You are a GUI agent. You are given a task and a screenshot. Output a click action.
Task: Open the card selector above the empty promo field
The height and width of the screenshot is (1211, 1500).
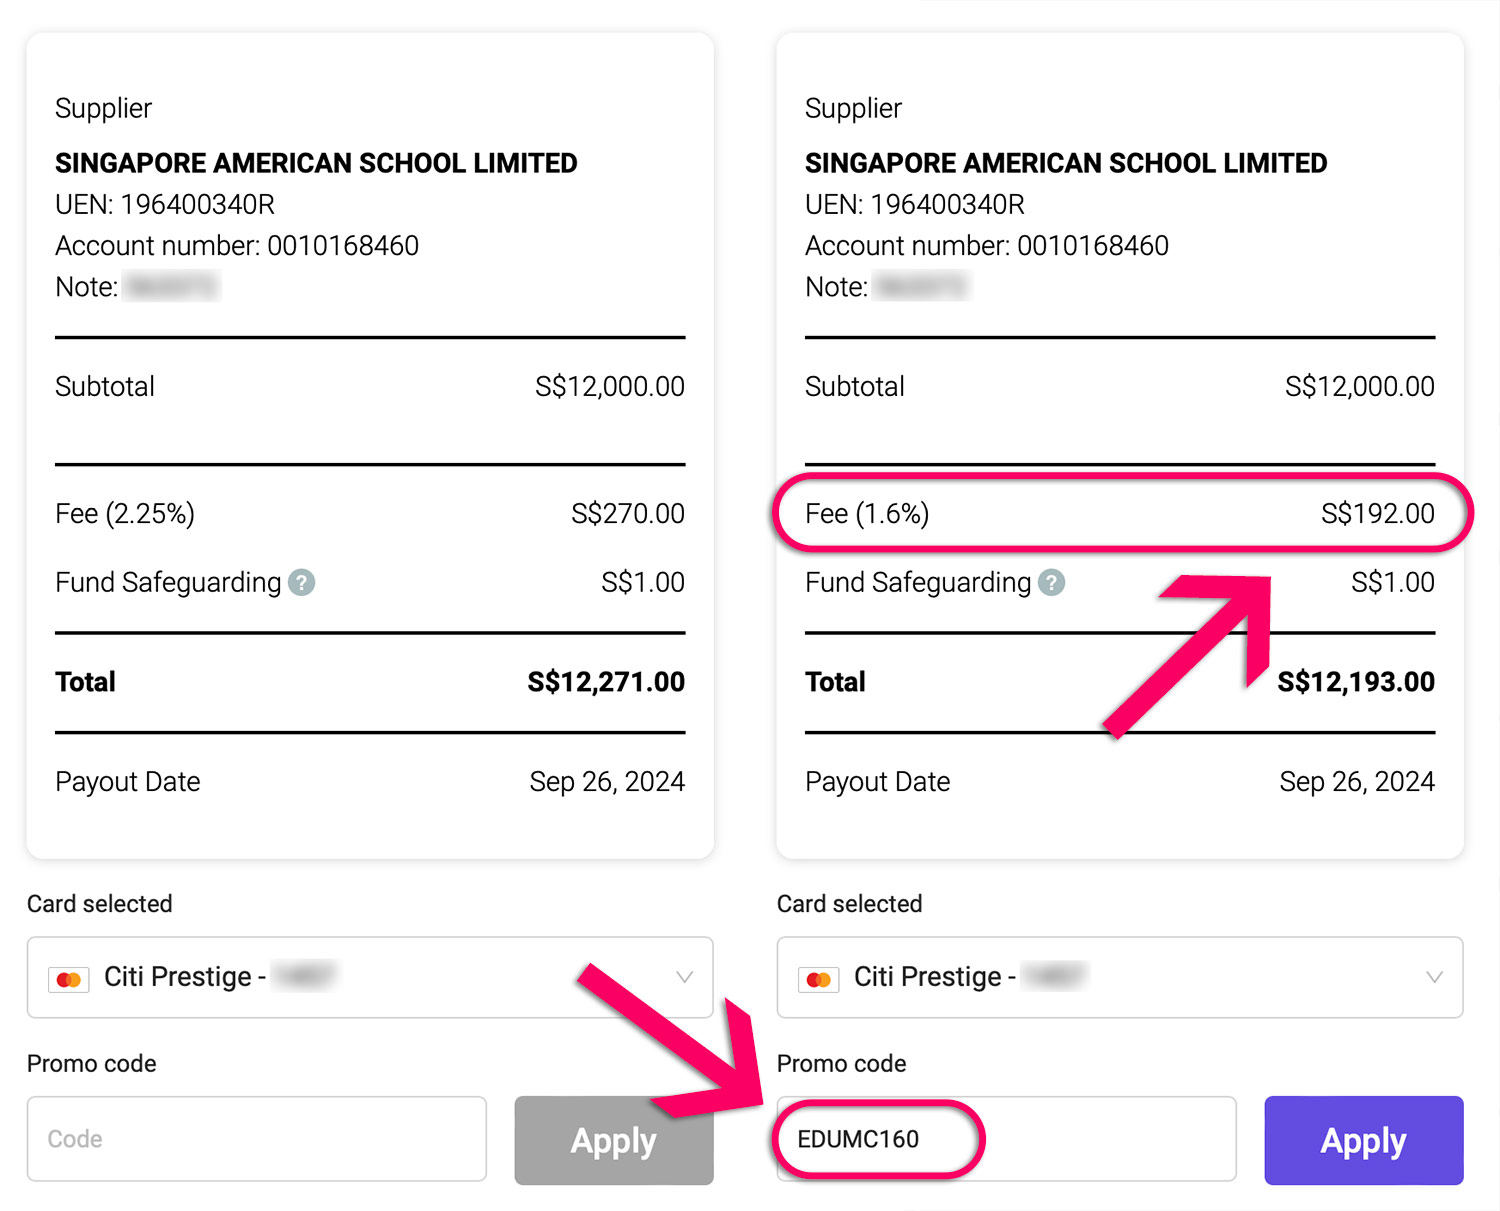point(369,977)
